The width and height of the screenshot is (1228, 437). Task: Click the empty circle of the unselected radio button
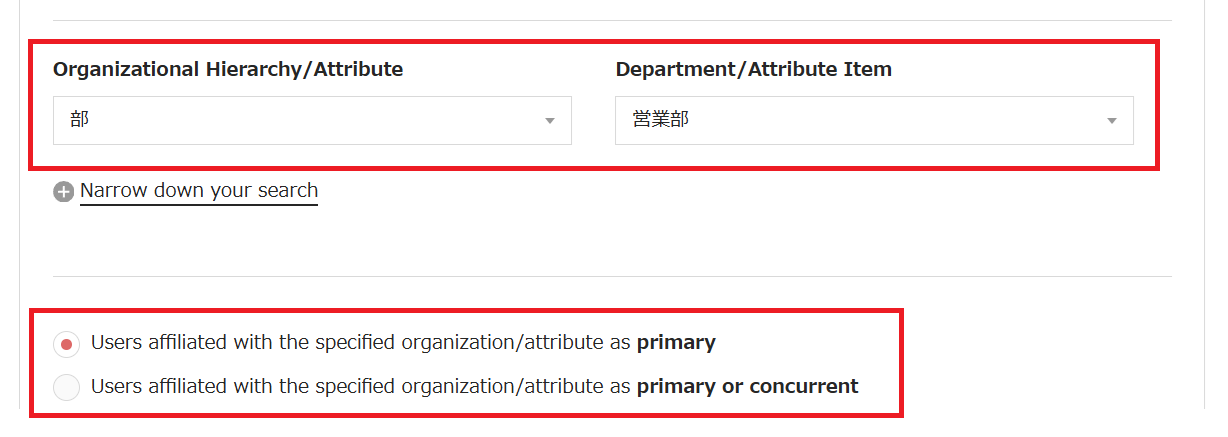[x=67, y=387]
